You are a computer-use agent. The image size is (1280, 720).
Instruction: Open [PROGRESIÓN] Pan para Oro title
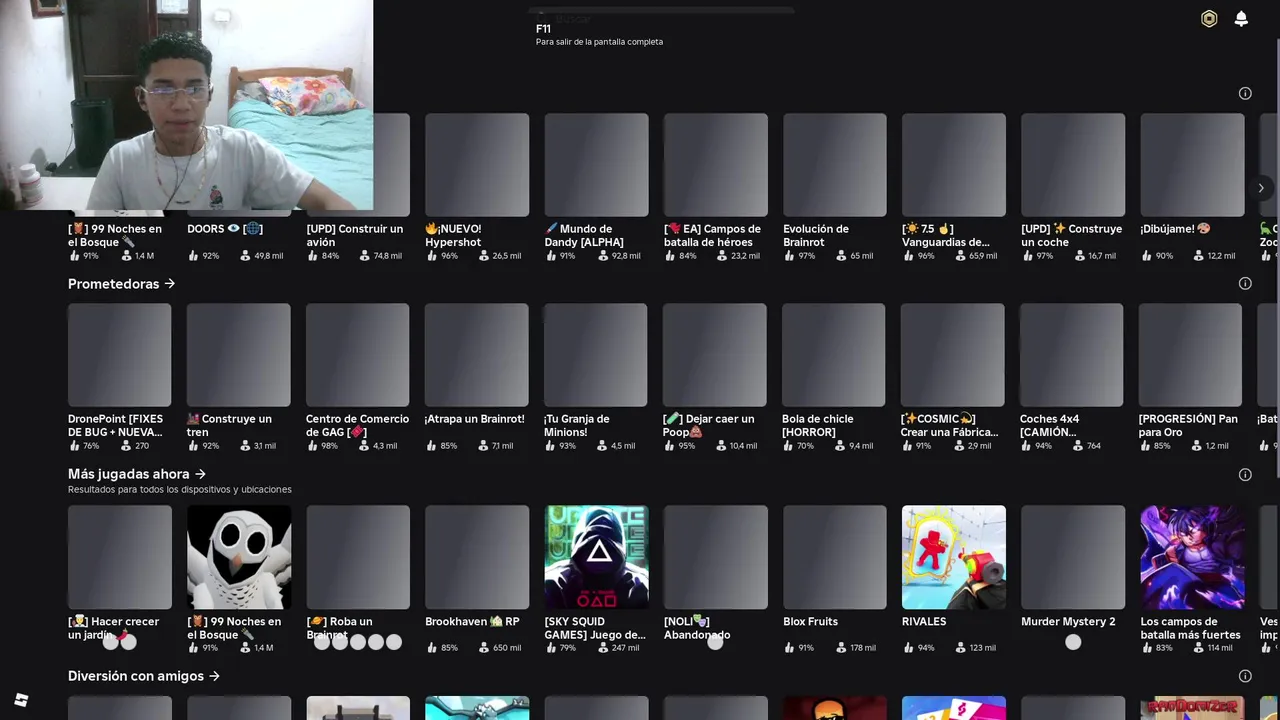click(1188, 425)
